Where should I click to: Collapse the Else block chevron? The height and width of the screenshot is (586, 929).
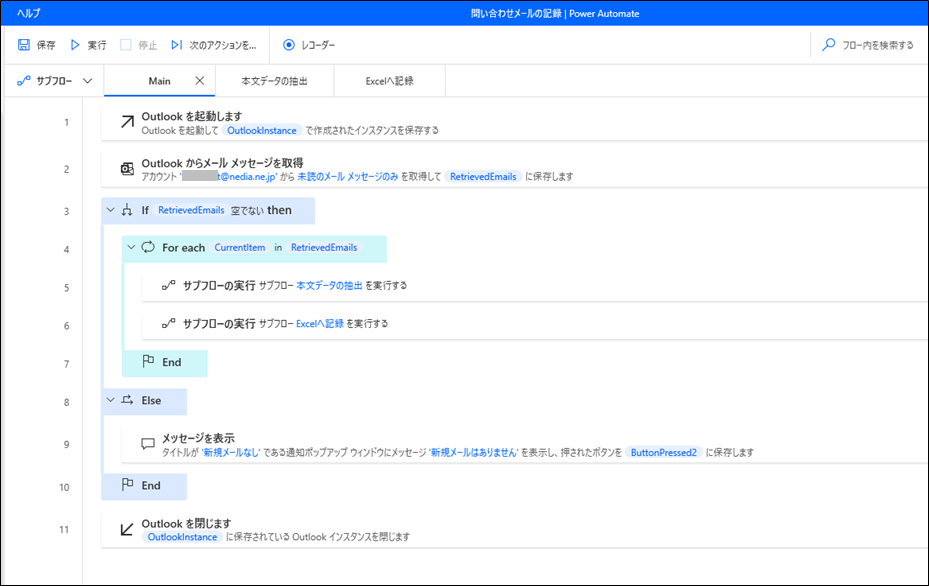click(x=111, y=400)
